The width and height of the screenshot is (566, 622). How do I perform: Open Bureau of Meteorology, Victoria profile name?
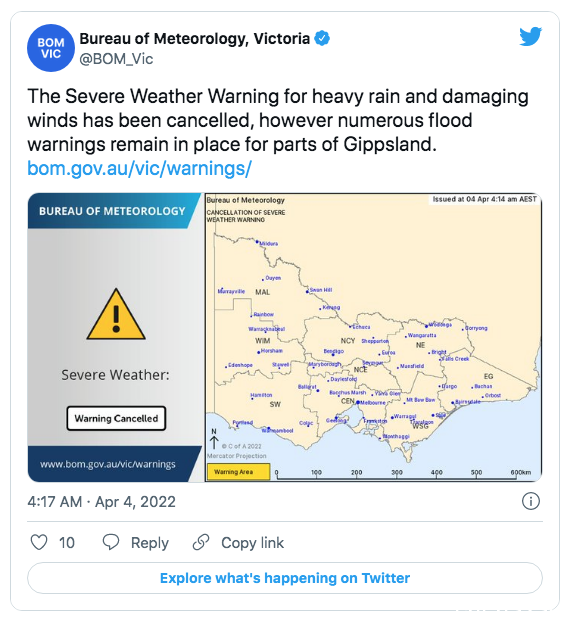click(194, 38)
